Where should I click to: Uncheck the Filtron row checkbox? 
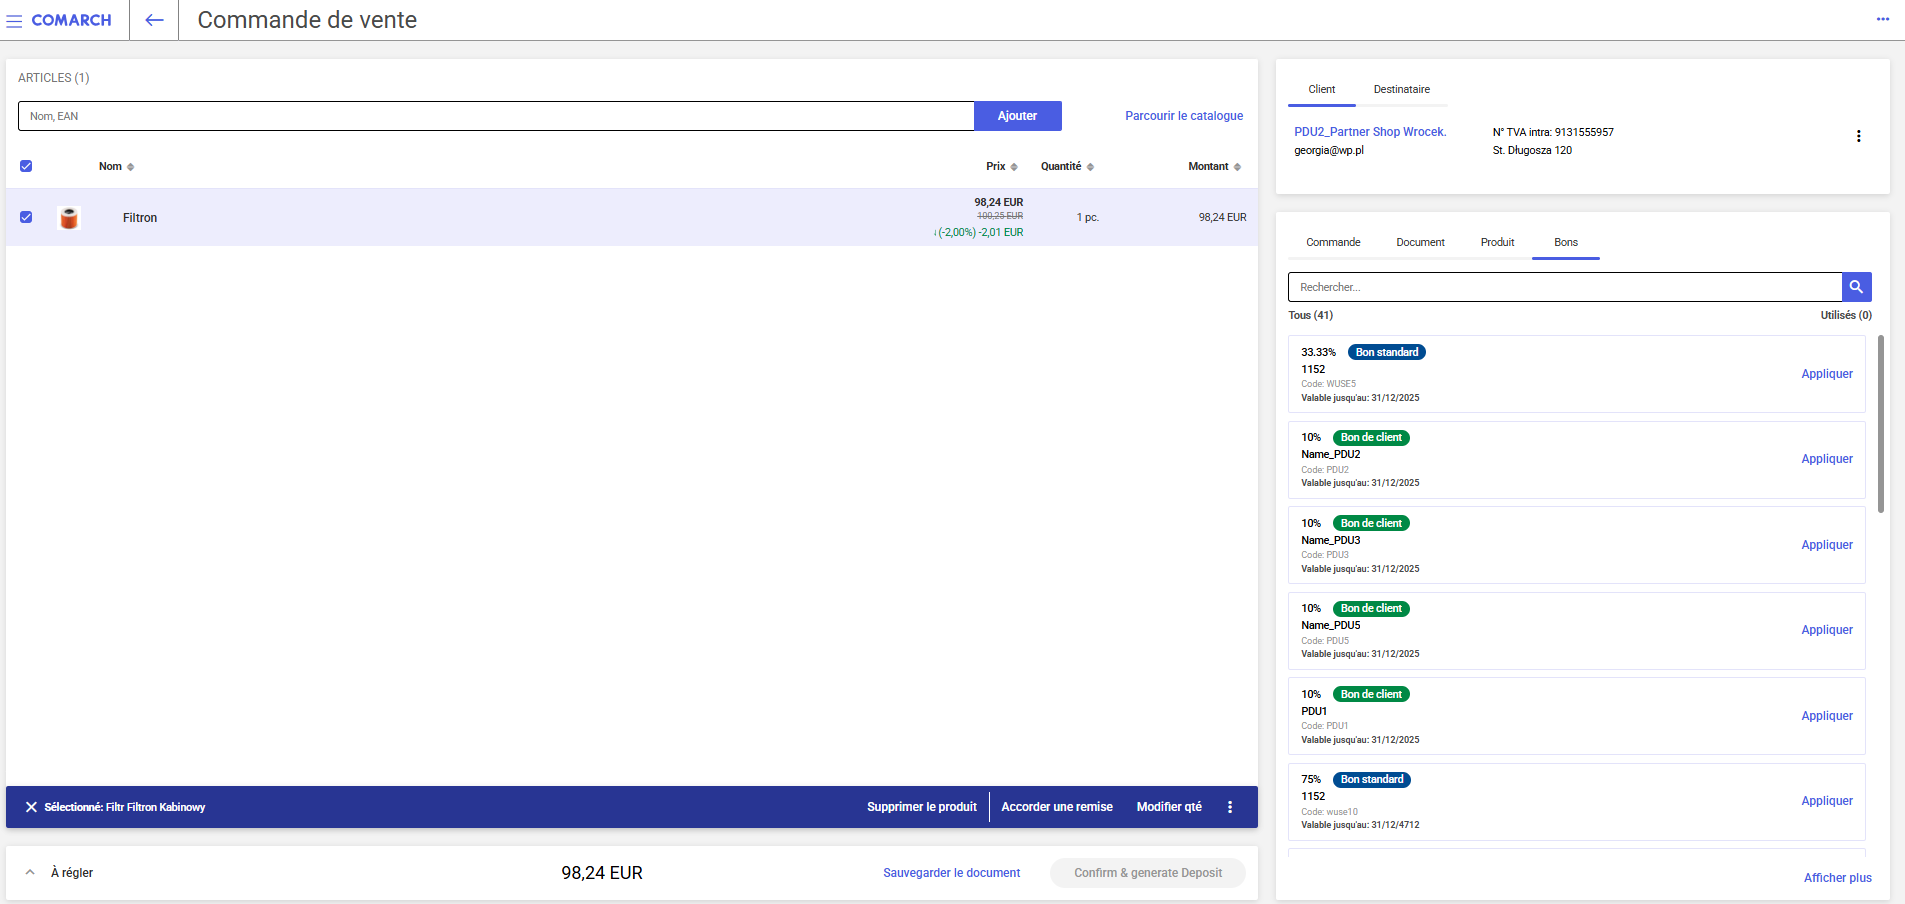(x=26, y=217)
